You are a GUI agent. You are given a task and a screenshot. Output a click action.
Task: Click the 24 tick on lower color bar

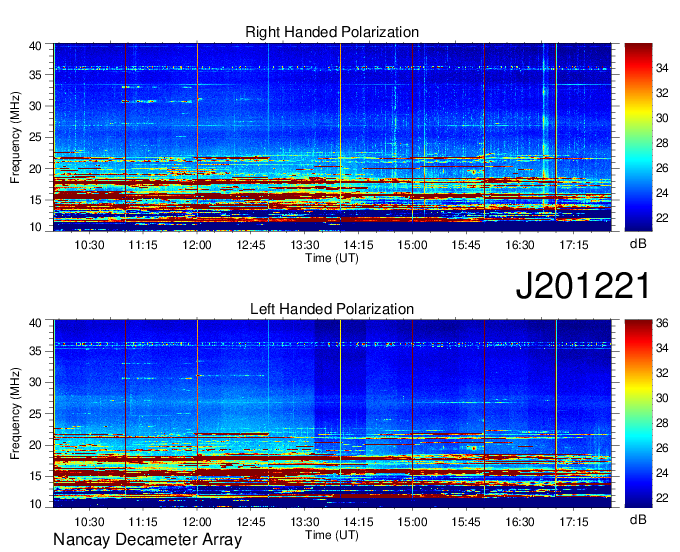(x=662, y=473)
